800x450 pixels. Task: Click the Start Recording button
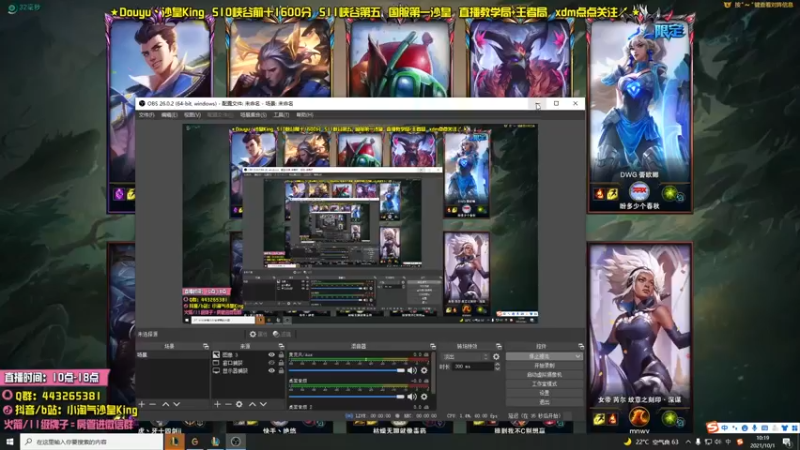[544, 366]
